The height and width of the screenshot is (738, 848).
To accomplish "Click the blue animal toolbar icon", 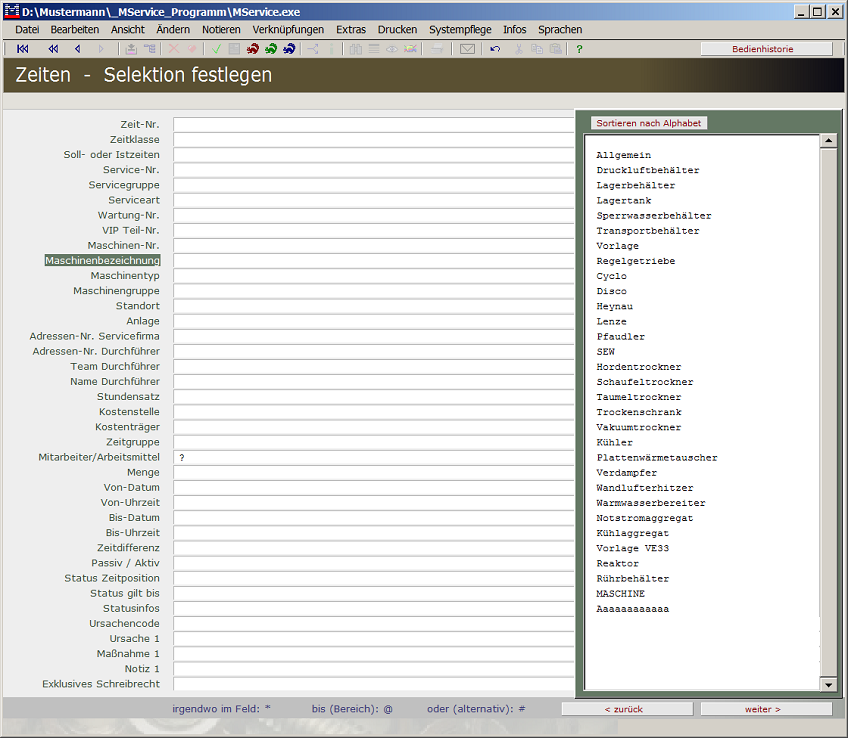I will 289,49.
